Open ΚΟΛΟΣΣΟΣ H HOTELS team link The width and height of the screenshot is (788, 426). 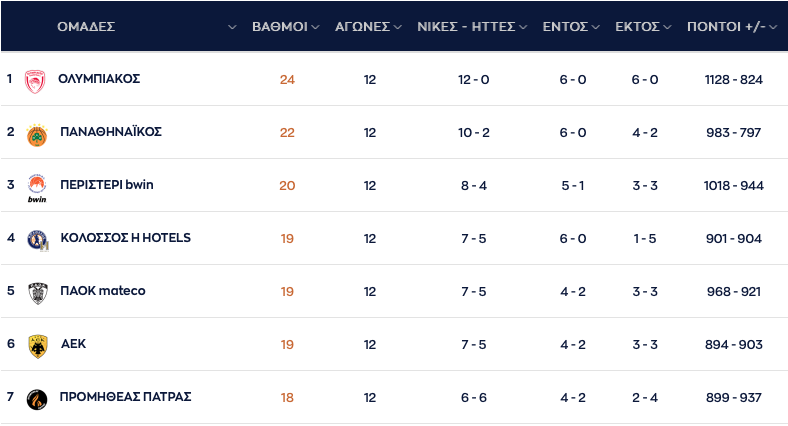click(125, 238)
